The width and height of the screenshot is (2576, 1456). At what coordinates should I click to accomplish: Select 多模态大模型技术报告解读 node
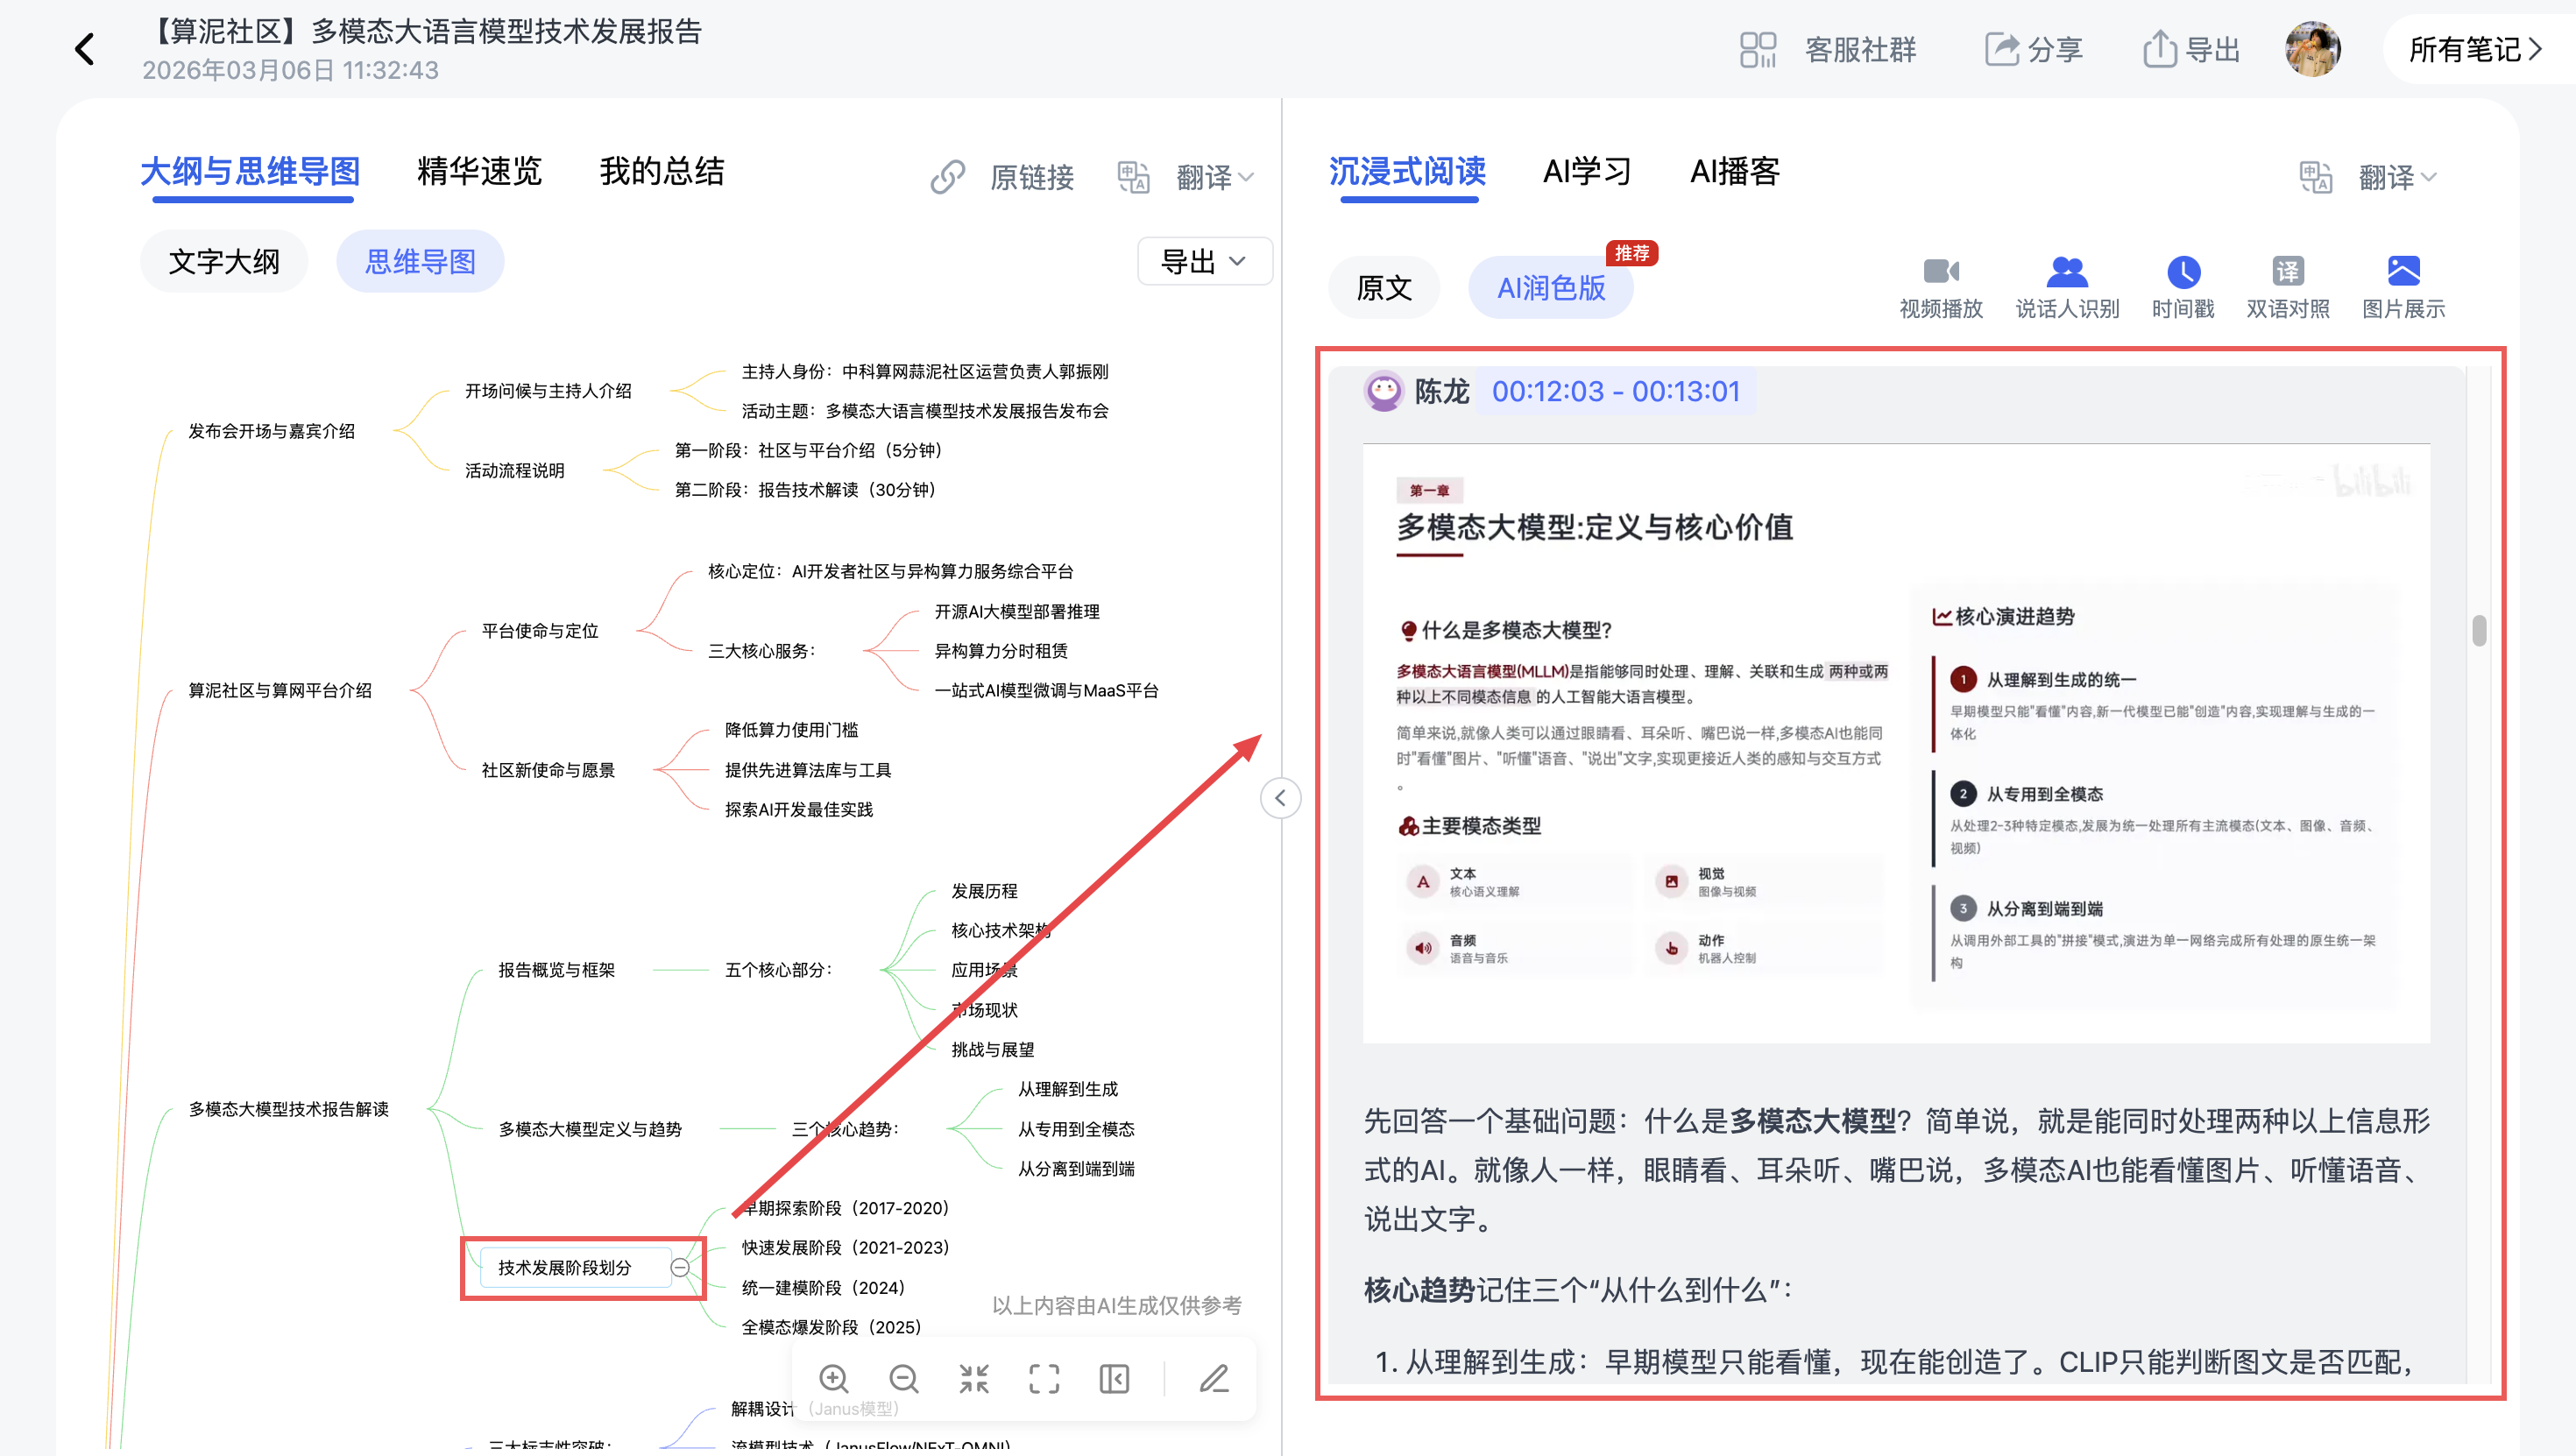(x=288, y=1109)
